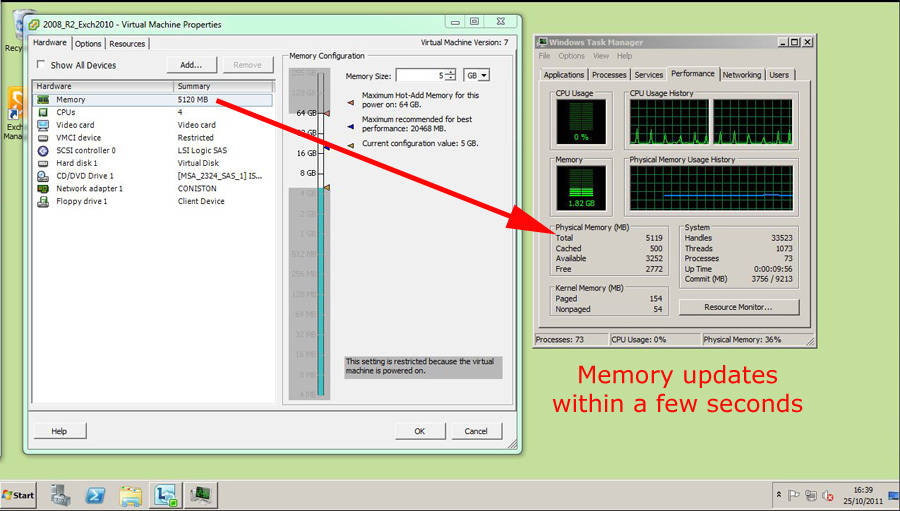
Task: Open Task Manager View menu
Action: [601, 56]
